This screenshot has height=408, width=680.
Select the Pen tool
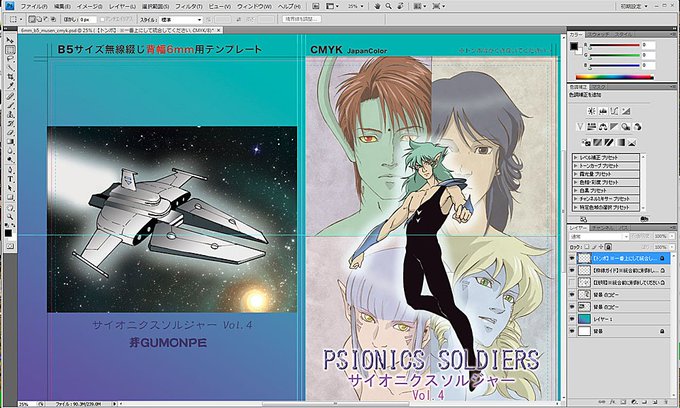point(10,170)
